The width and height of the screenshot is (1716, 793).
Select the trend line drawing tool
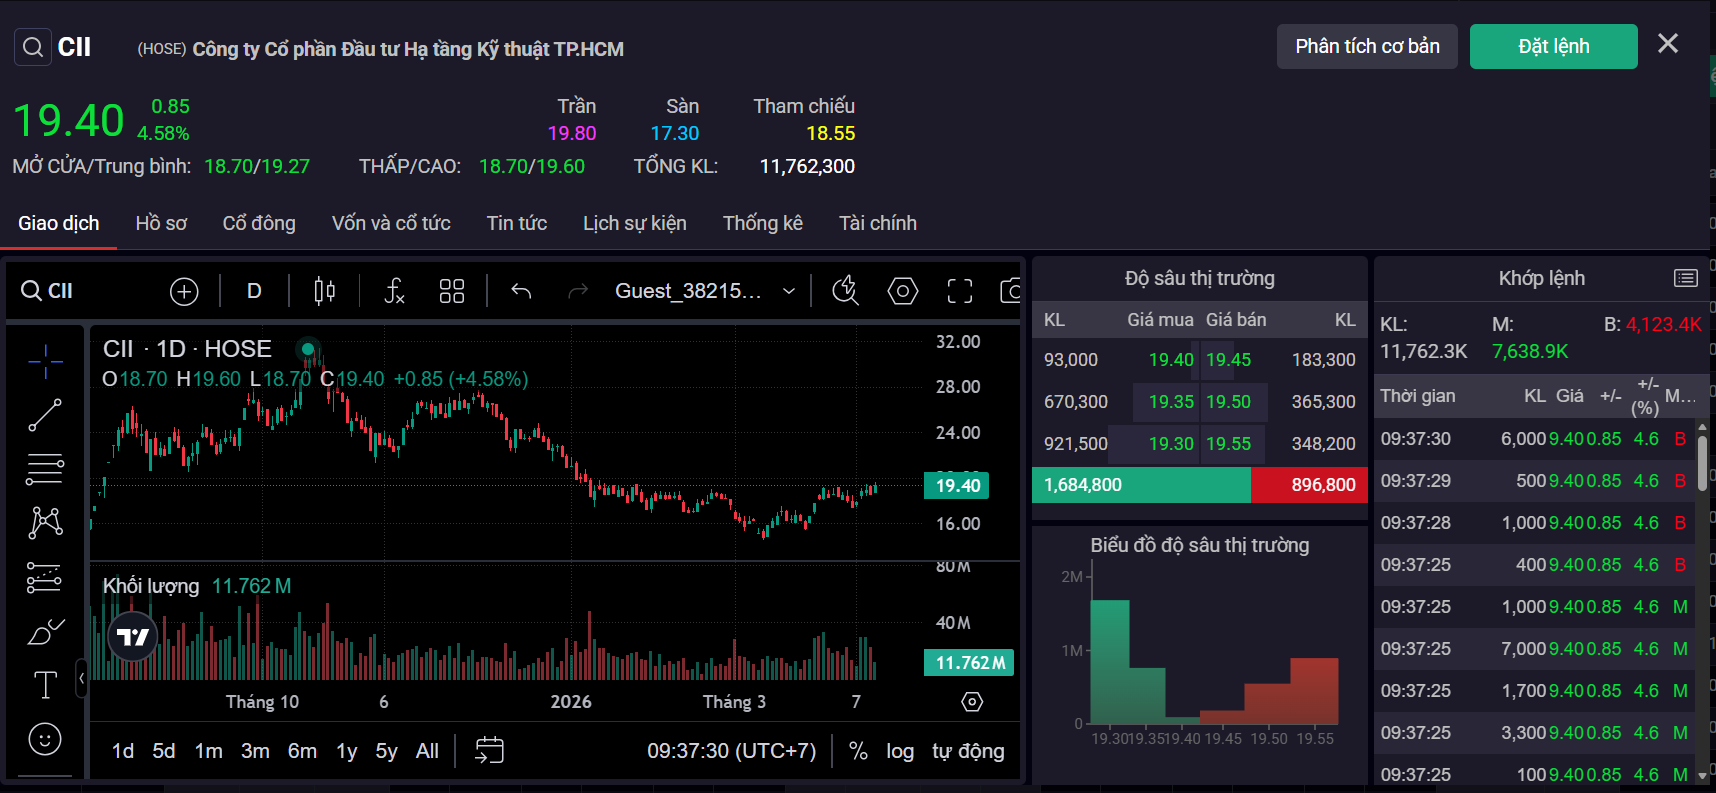click(x=45, y=415)
